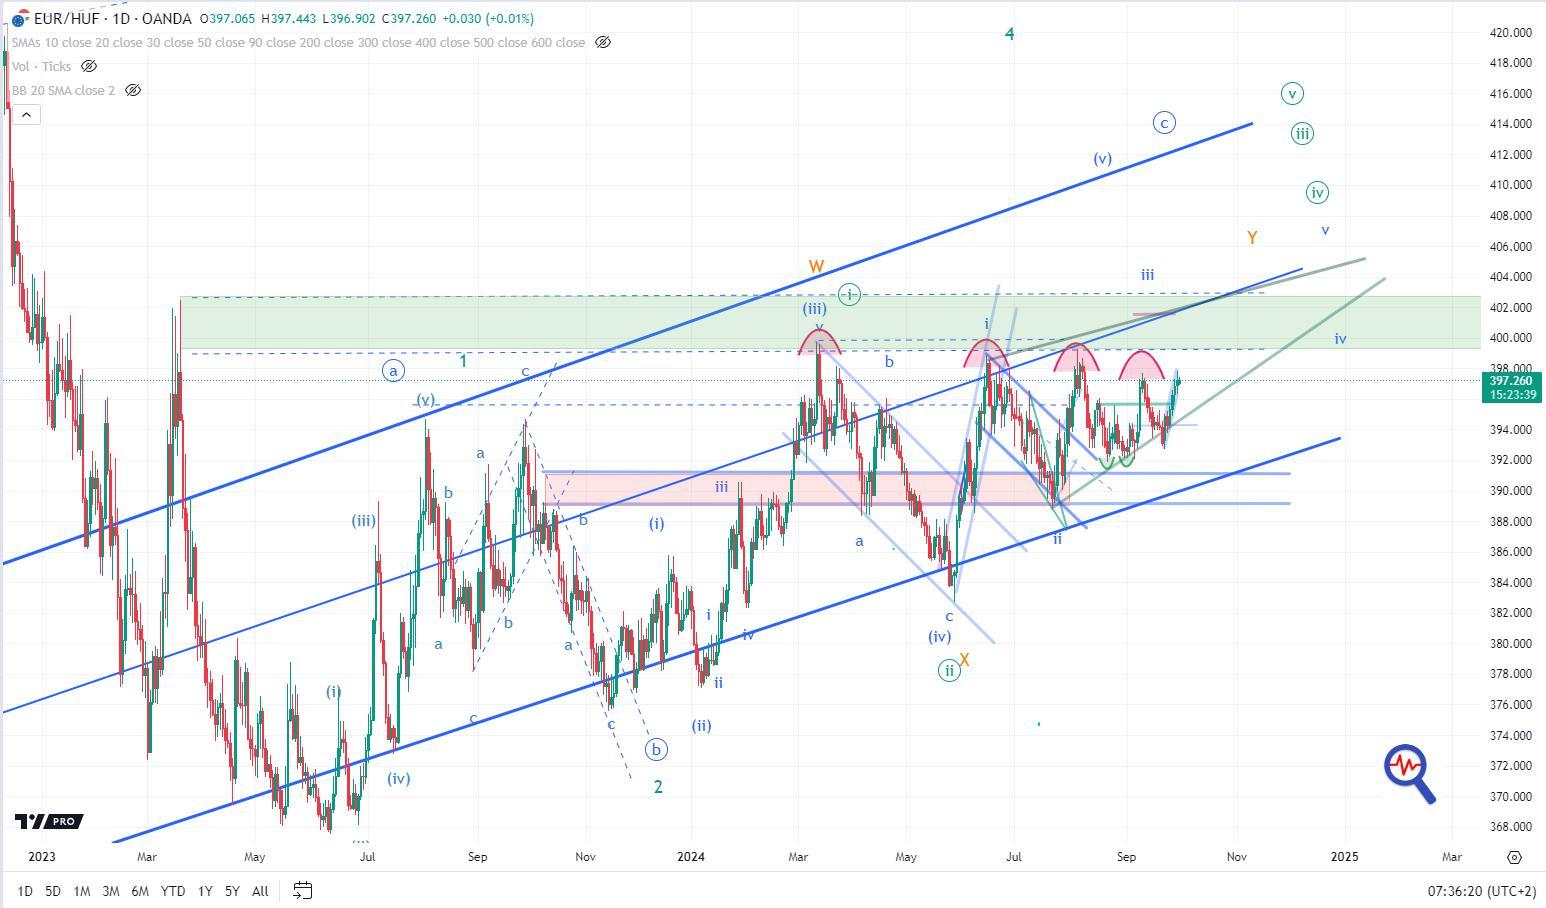Click the 2024 label on time axis
Viewport: 1546px width, 908px height.
pos(691,857)
